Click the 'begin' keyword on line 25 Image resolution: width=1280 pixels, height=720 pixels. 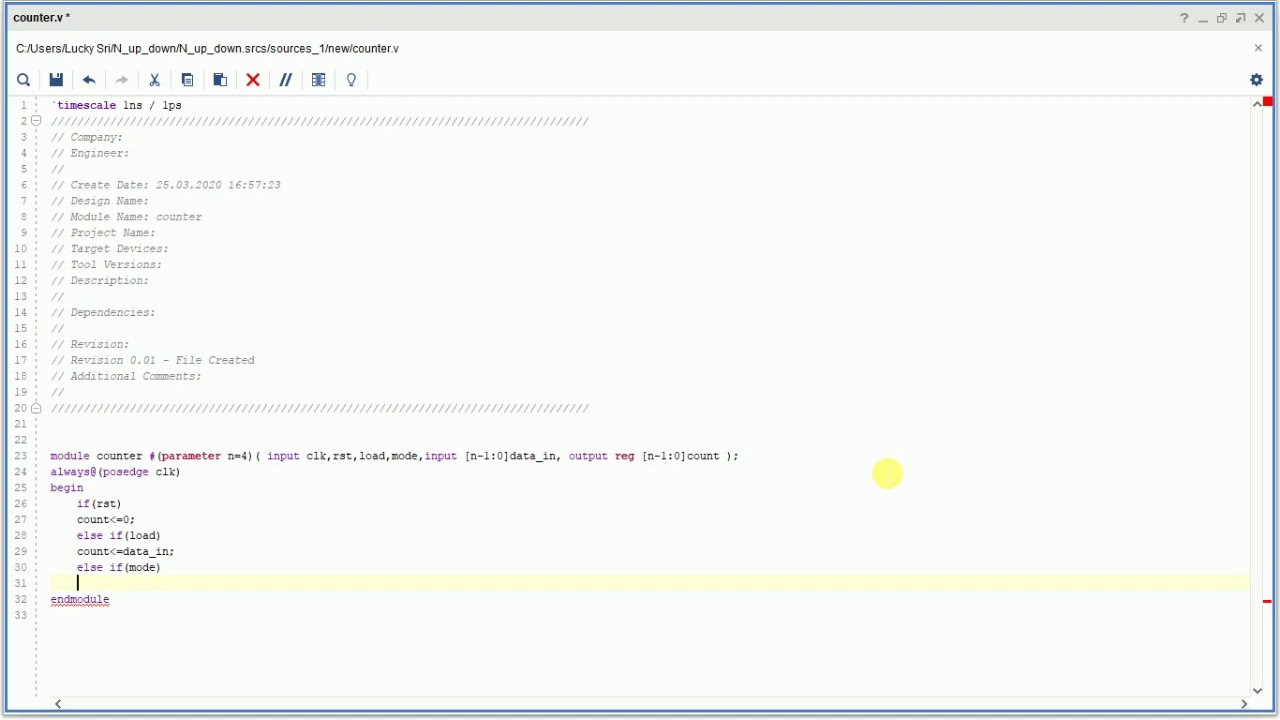click(x=67, y=488)
